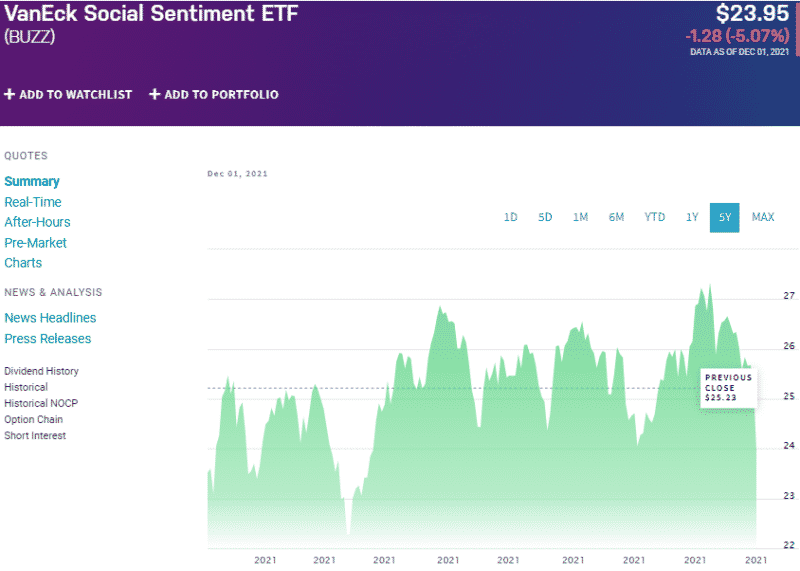View the Option Chain
This screenshot has width=800, height=571.
pyautogui.click(x=33, y=419)
